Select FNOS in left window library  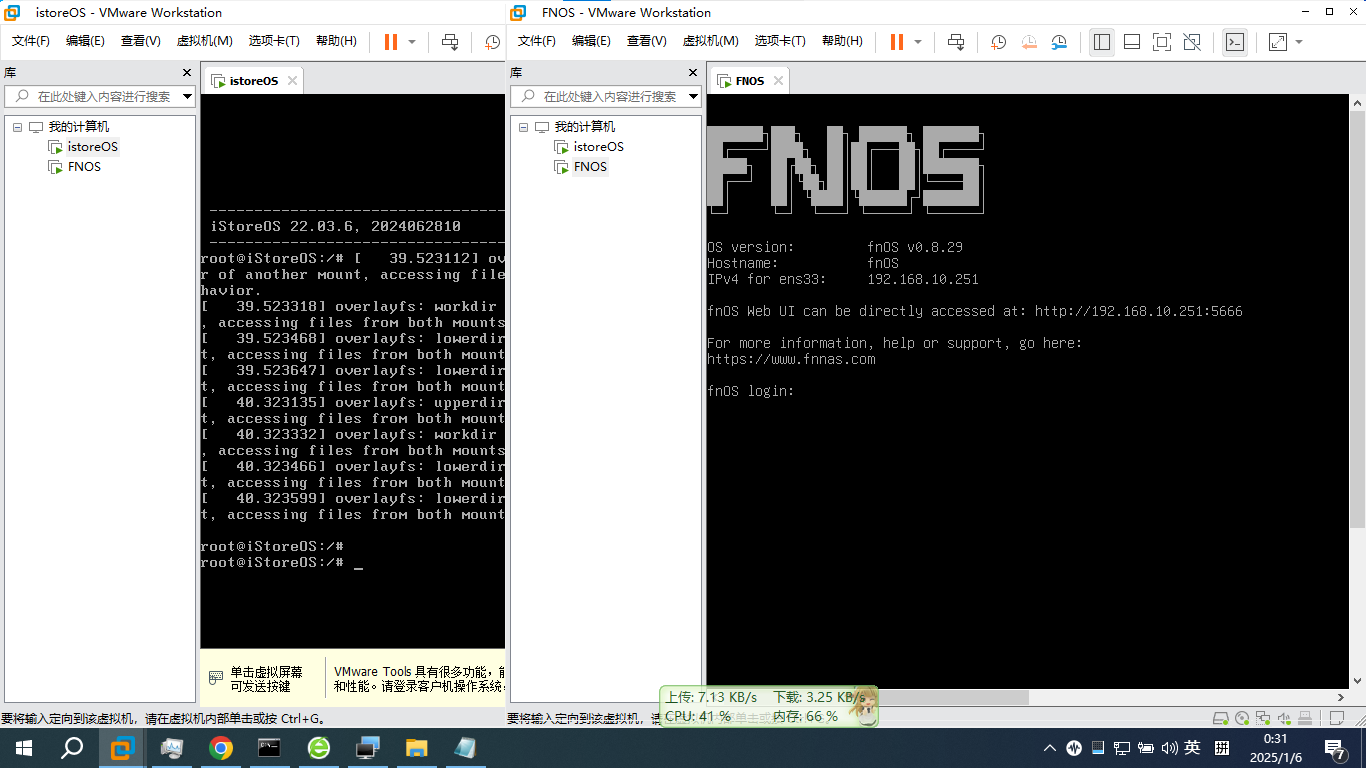coord(84,167)
